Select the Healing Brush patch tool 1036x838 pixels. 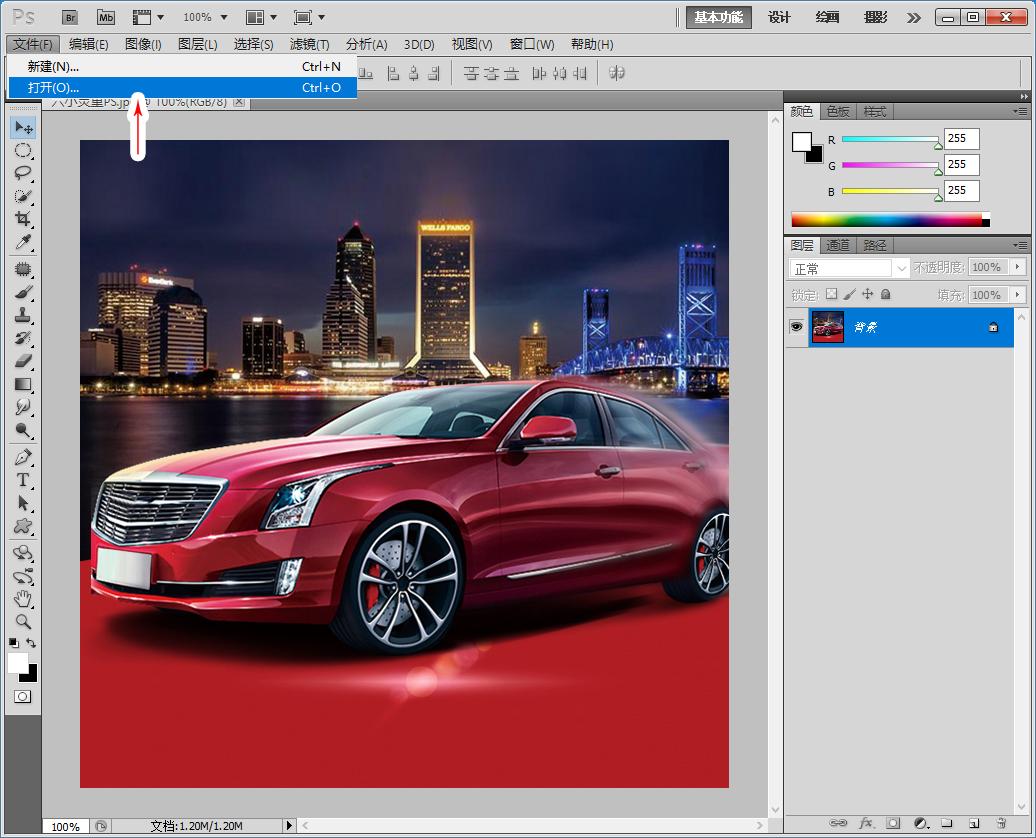(23, 269)
